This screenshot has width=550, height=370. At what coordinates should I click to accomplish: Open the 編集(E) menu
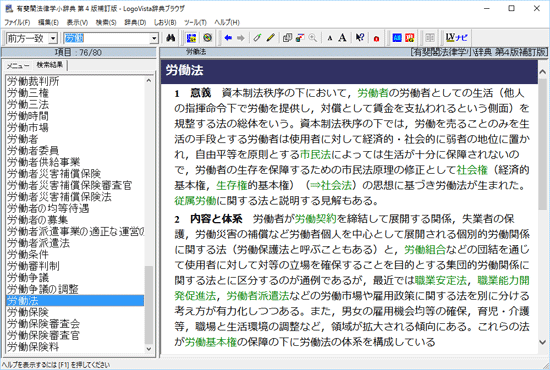tap(48, 22)
